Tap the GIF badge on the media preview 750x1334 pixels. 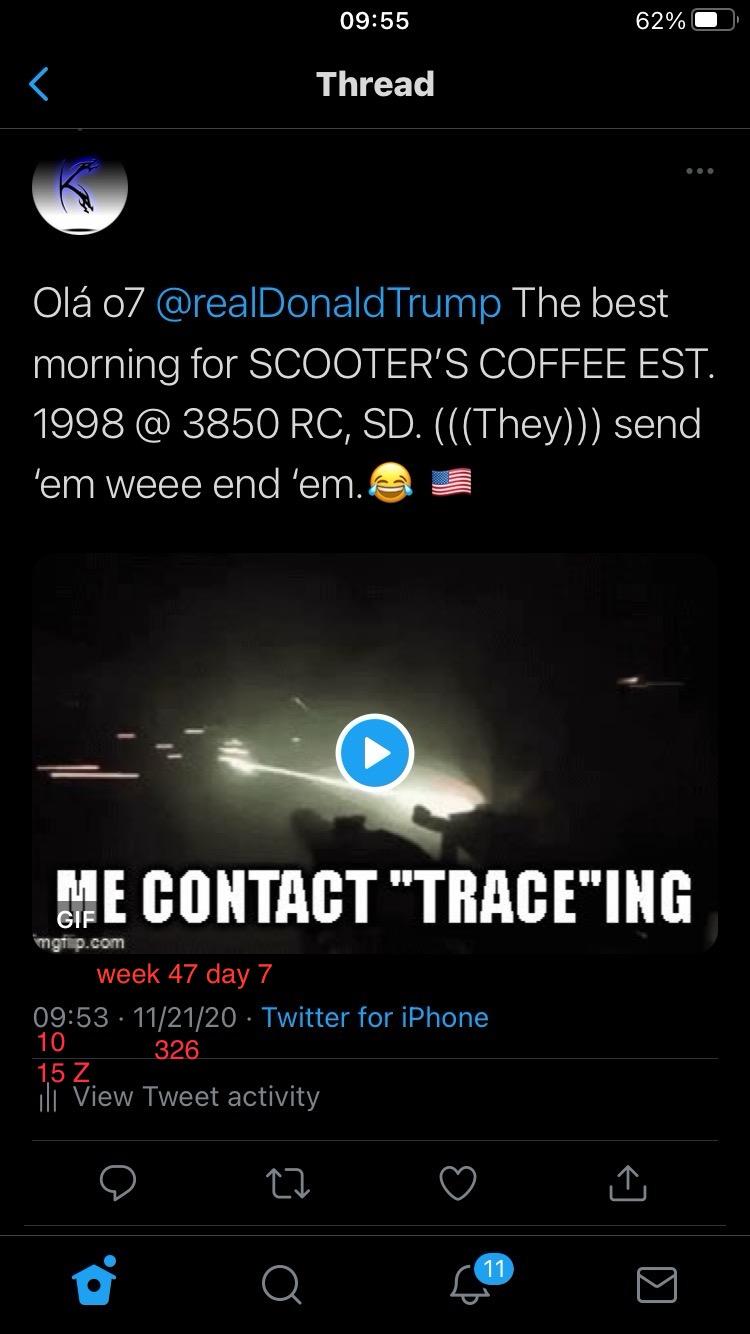(75, 919)
